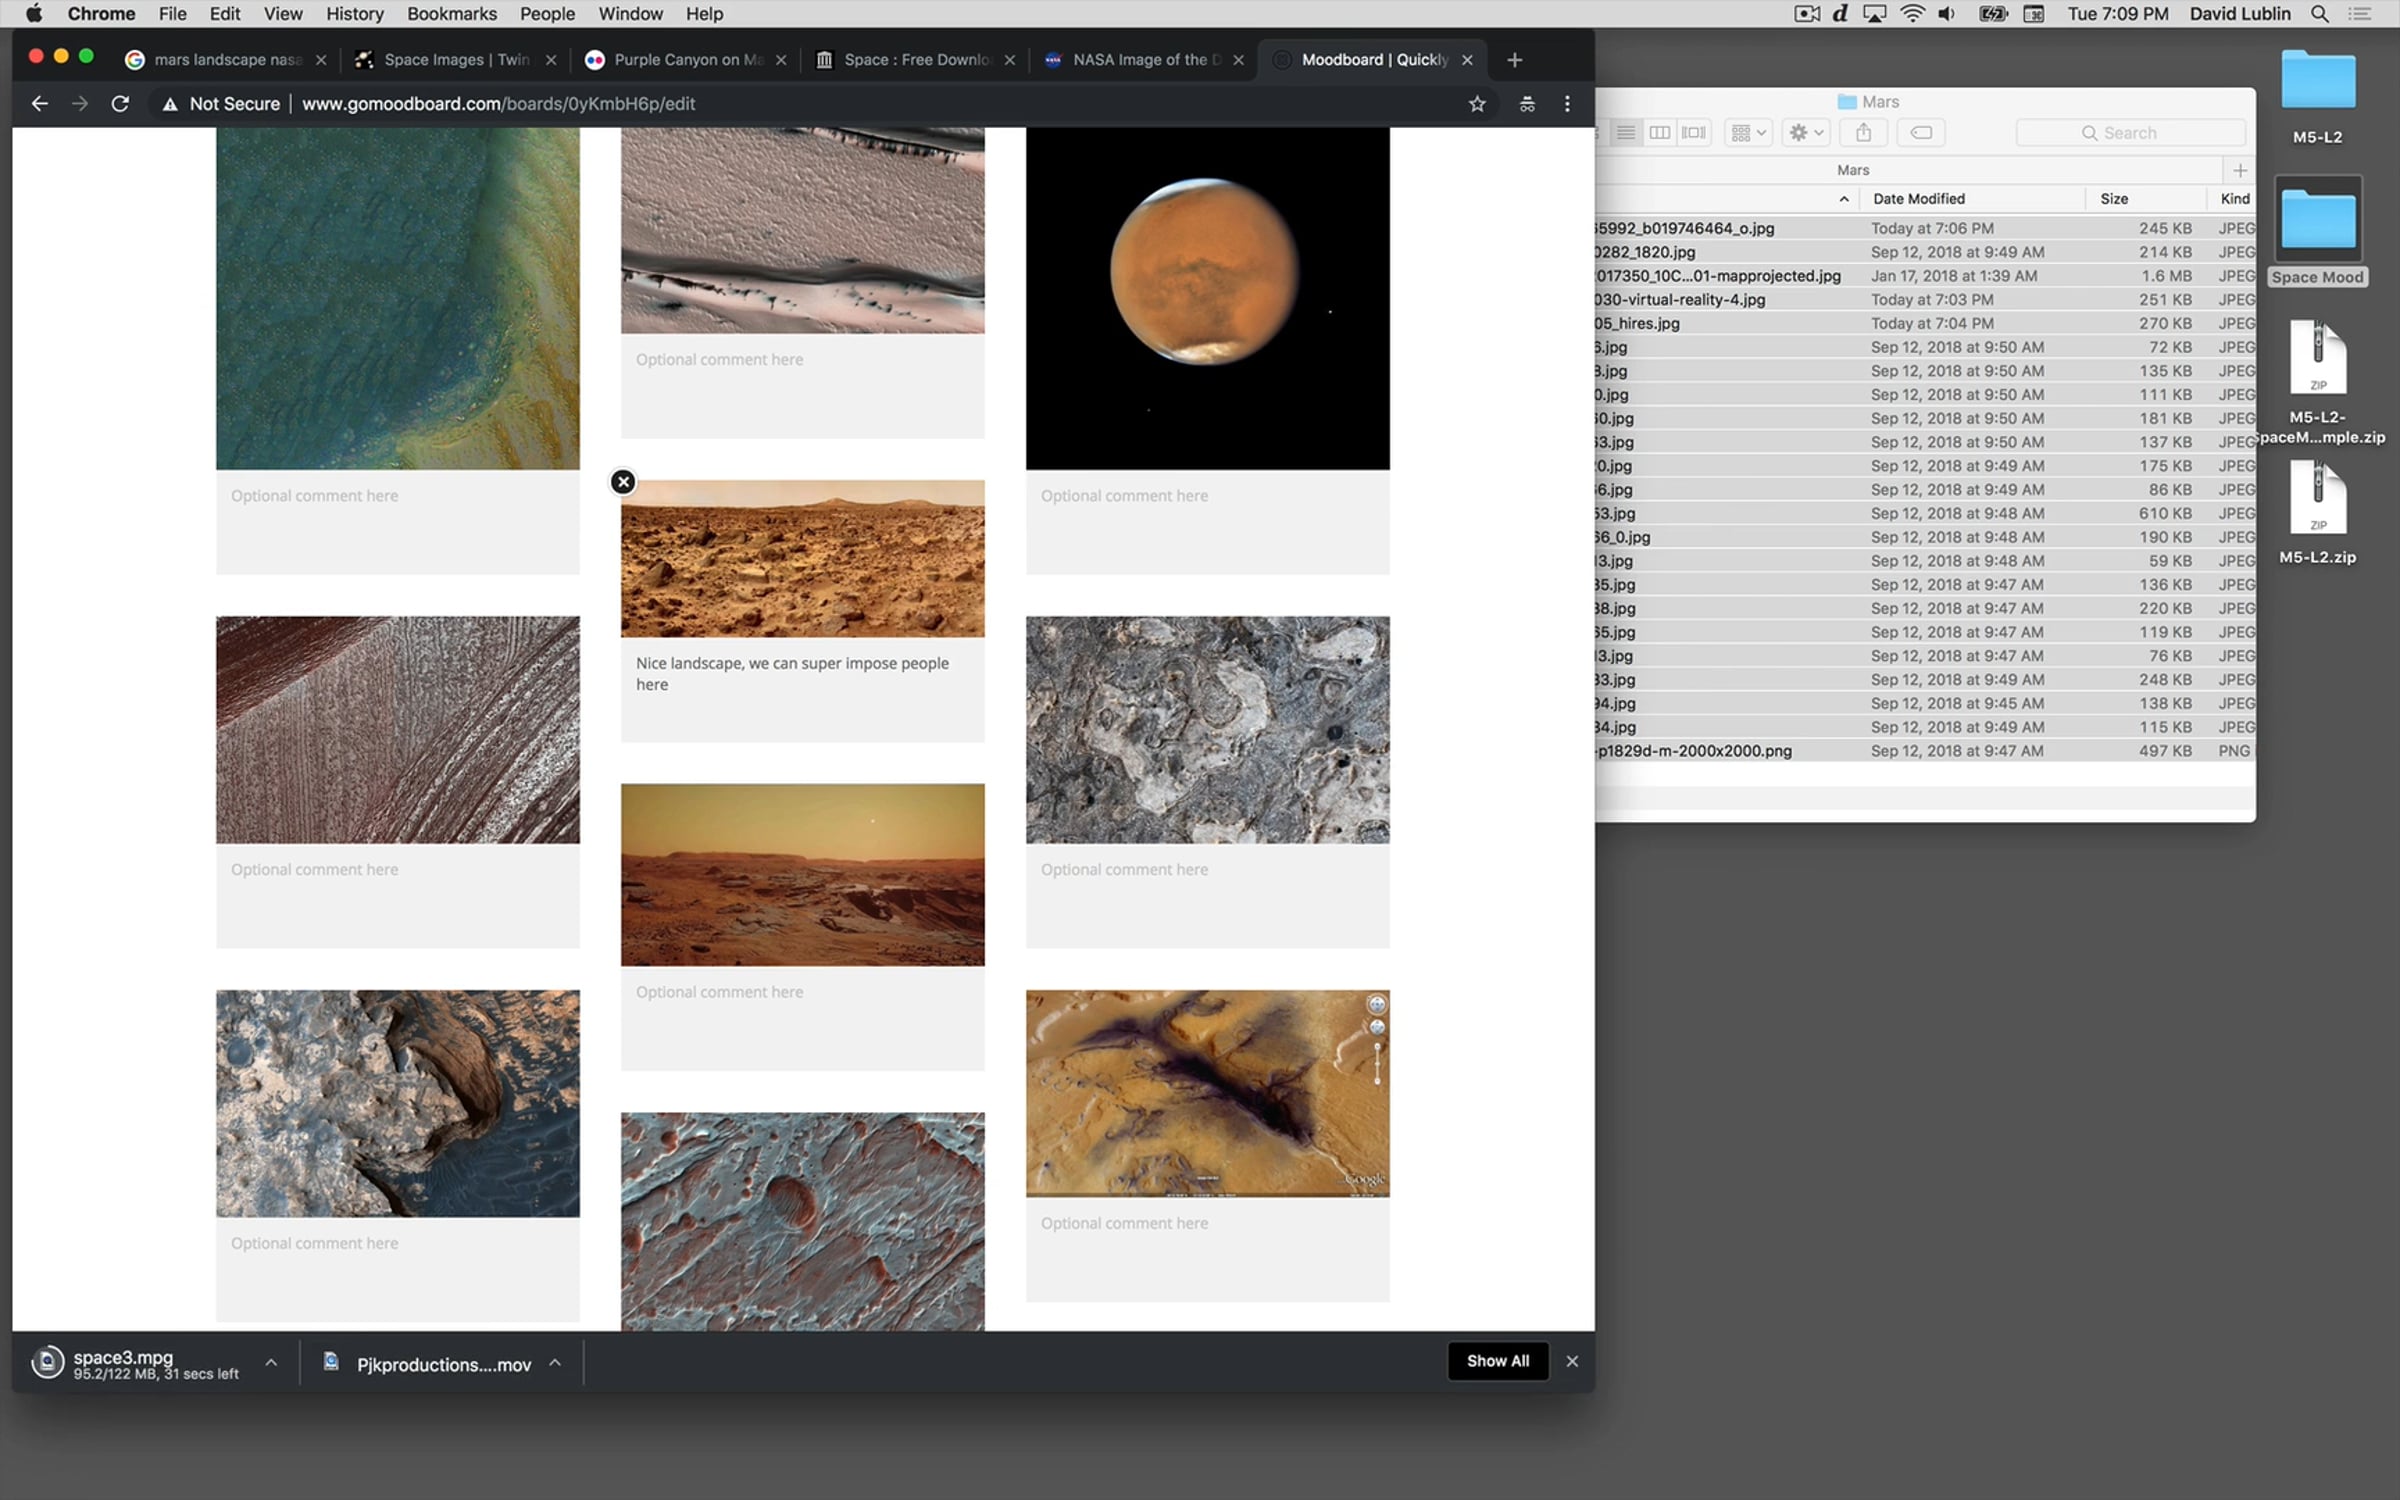Switch to mars landscape nasa tab

click(225, 60)
